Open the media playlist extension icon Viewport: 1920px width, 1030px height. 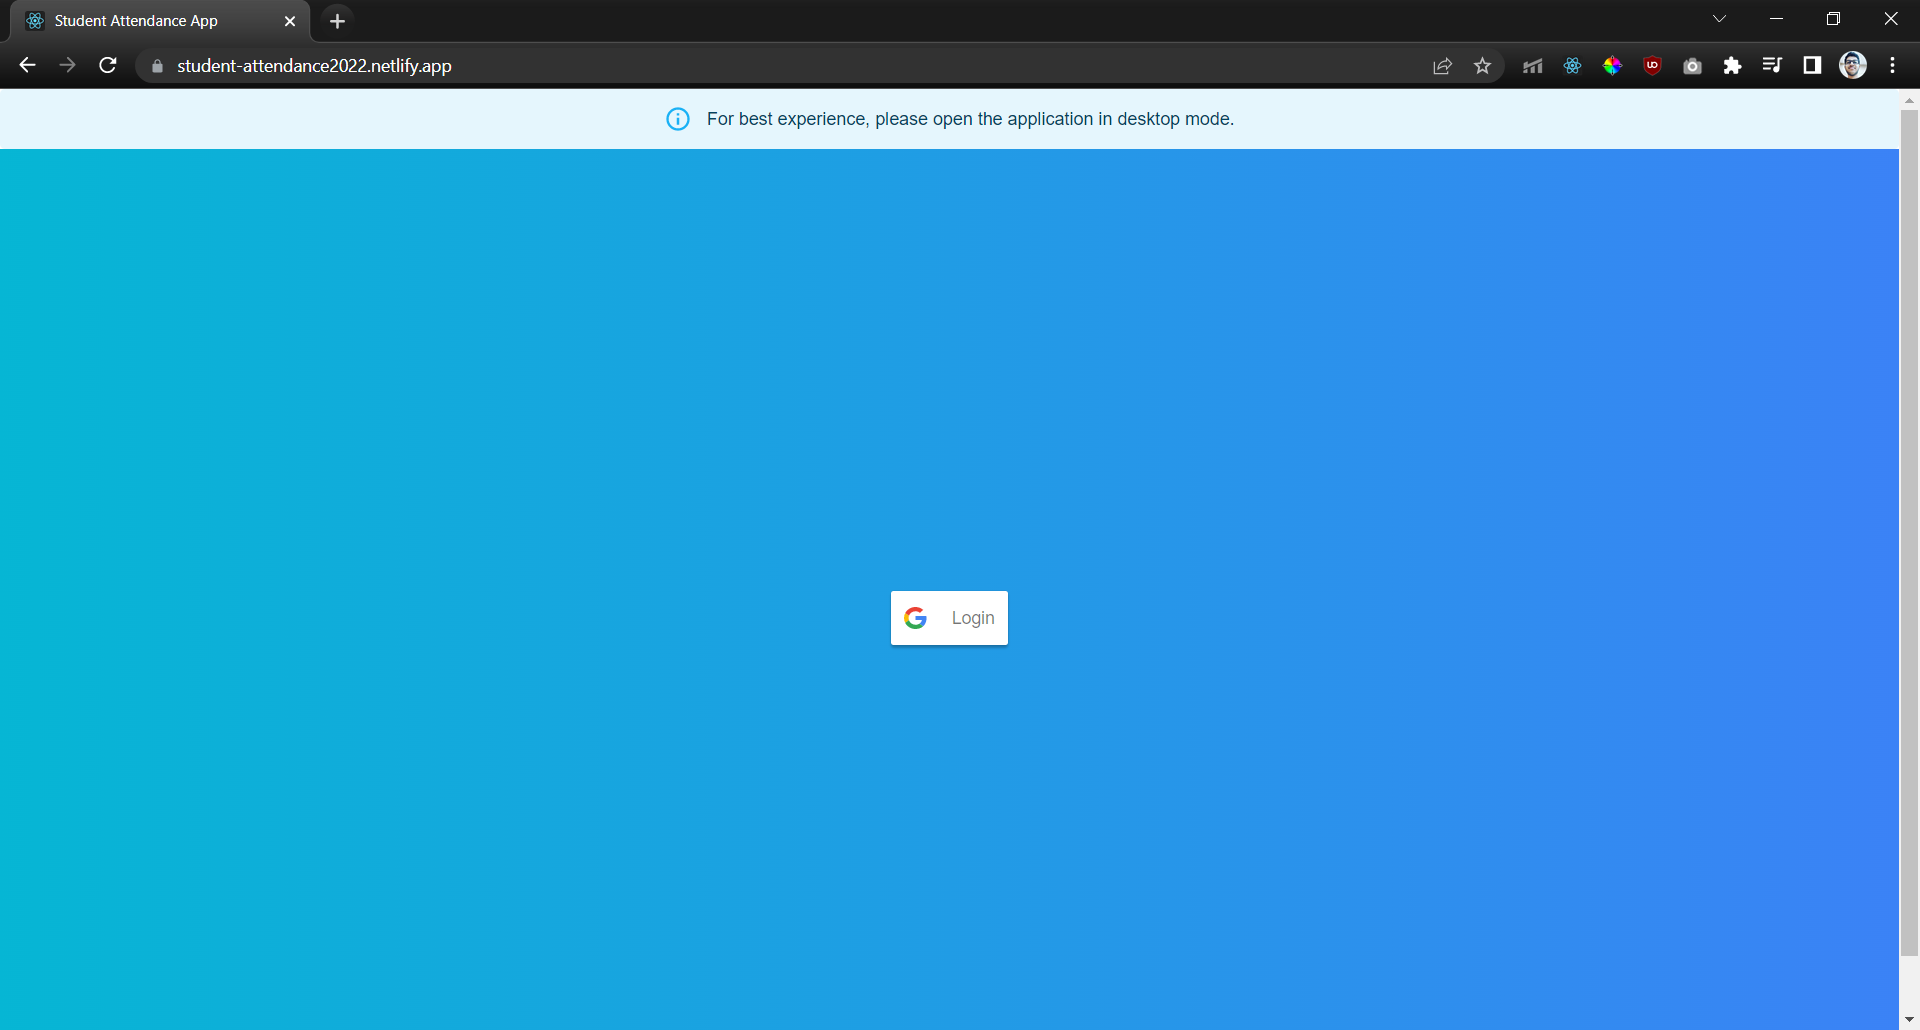(x=1772, y=65)
